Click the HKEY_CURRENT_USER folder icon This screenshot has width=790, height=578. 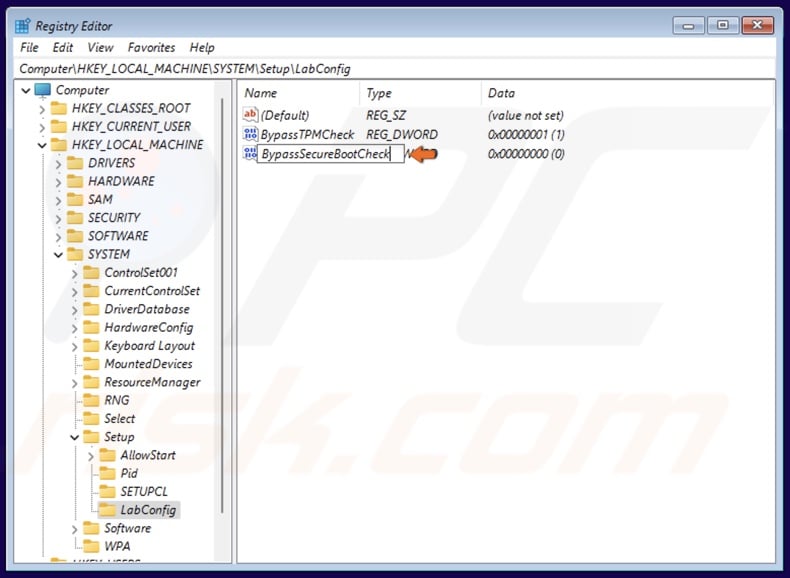[58, 126]
